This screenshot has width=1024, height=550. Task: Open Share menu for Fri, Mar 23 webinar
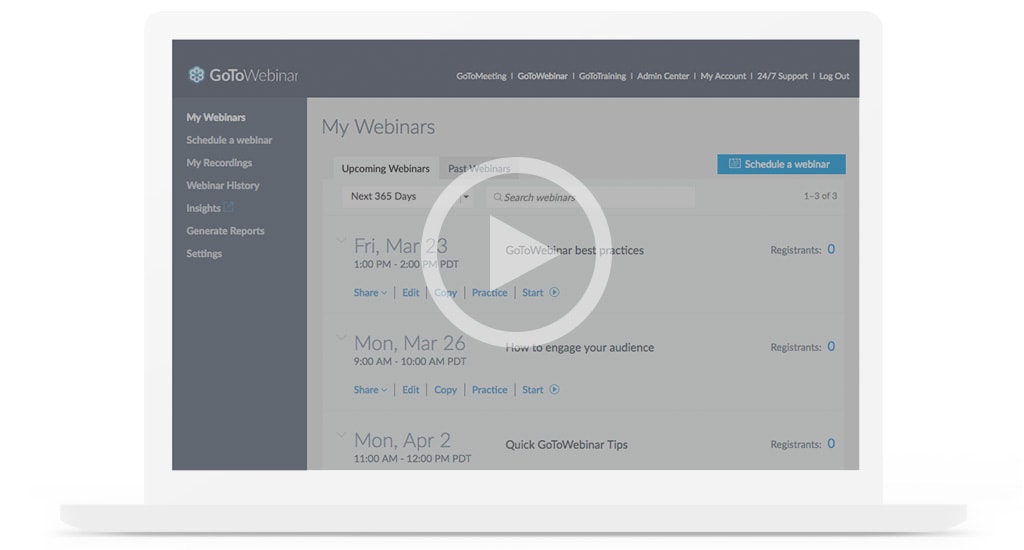coord(370,293)
